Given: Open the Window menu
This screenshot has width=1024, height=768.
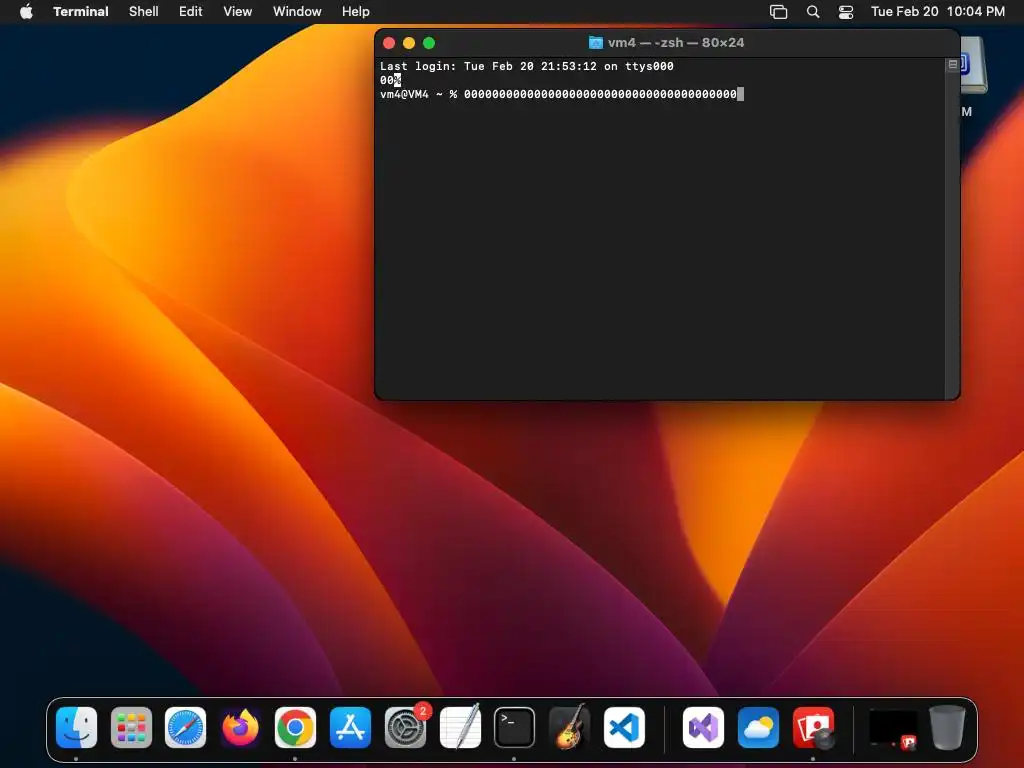Looking at the screenshot, I should 296,11.
